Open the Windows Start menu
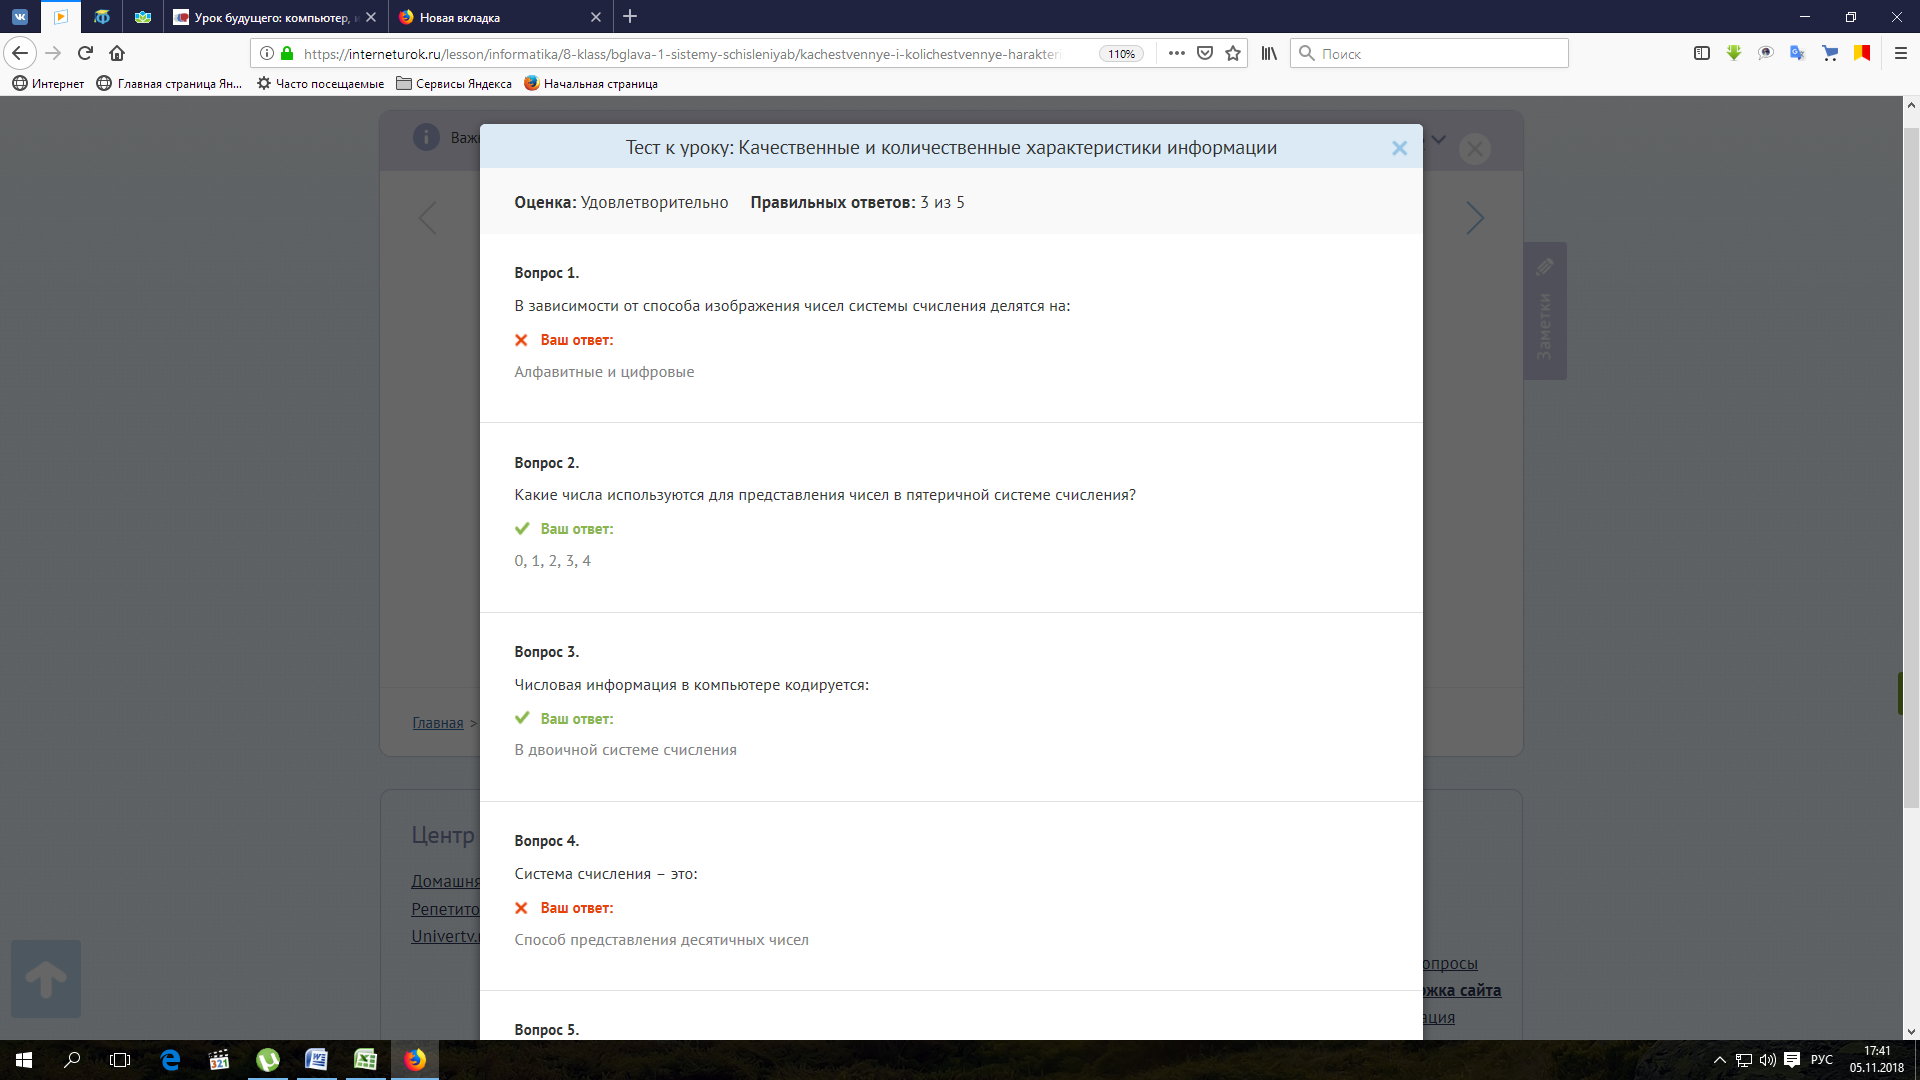 click(24, 1060)
